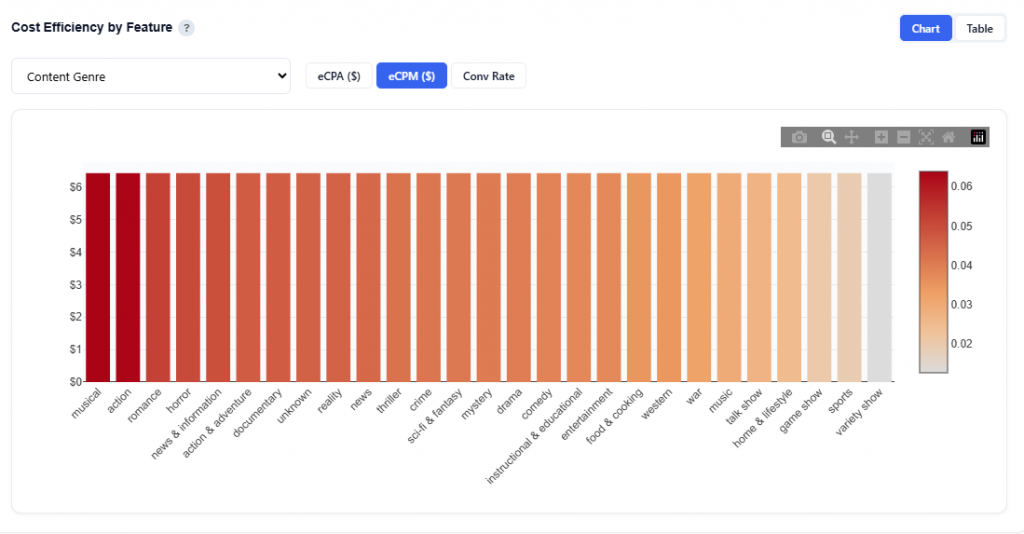The width and height of the screenshot is (1024, 534).
Task: Click the Zoom in plus icon
Action: click(x=881, y=137)
